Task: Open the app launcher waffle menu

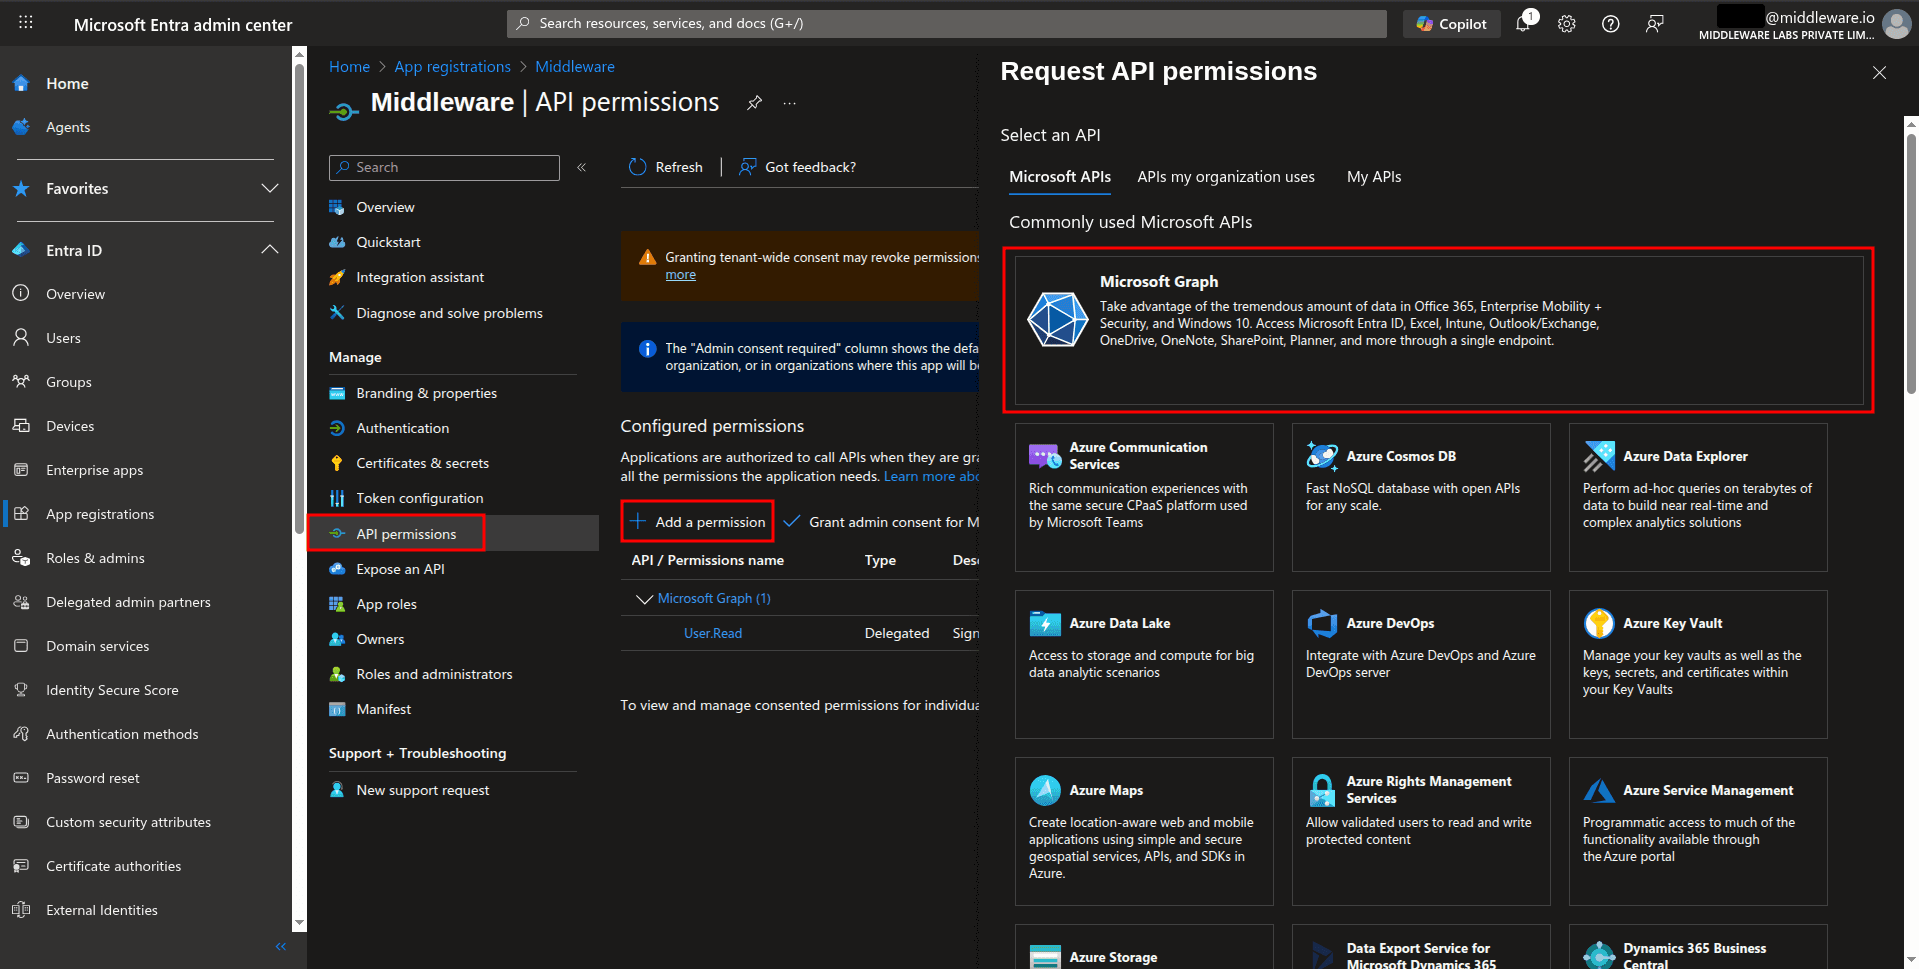Action: click(x=24, y=23)
